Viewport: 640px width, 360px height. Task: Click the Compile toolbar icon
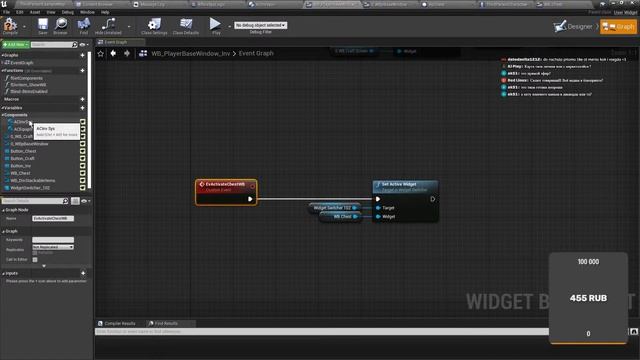coord(10,26)
